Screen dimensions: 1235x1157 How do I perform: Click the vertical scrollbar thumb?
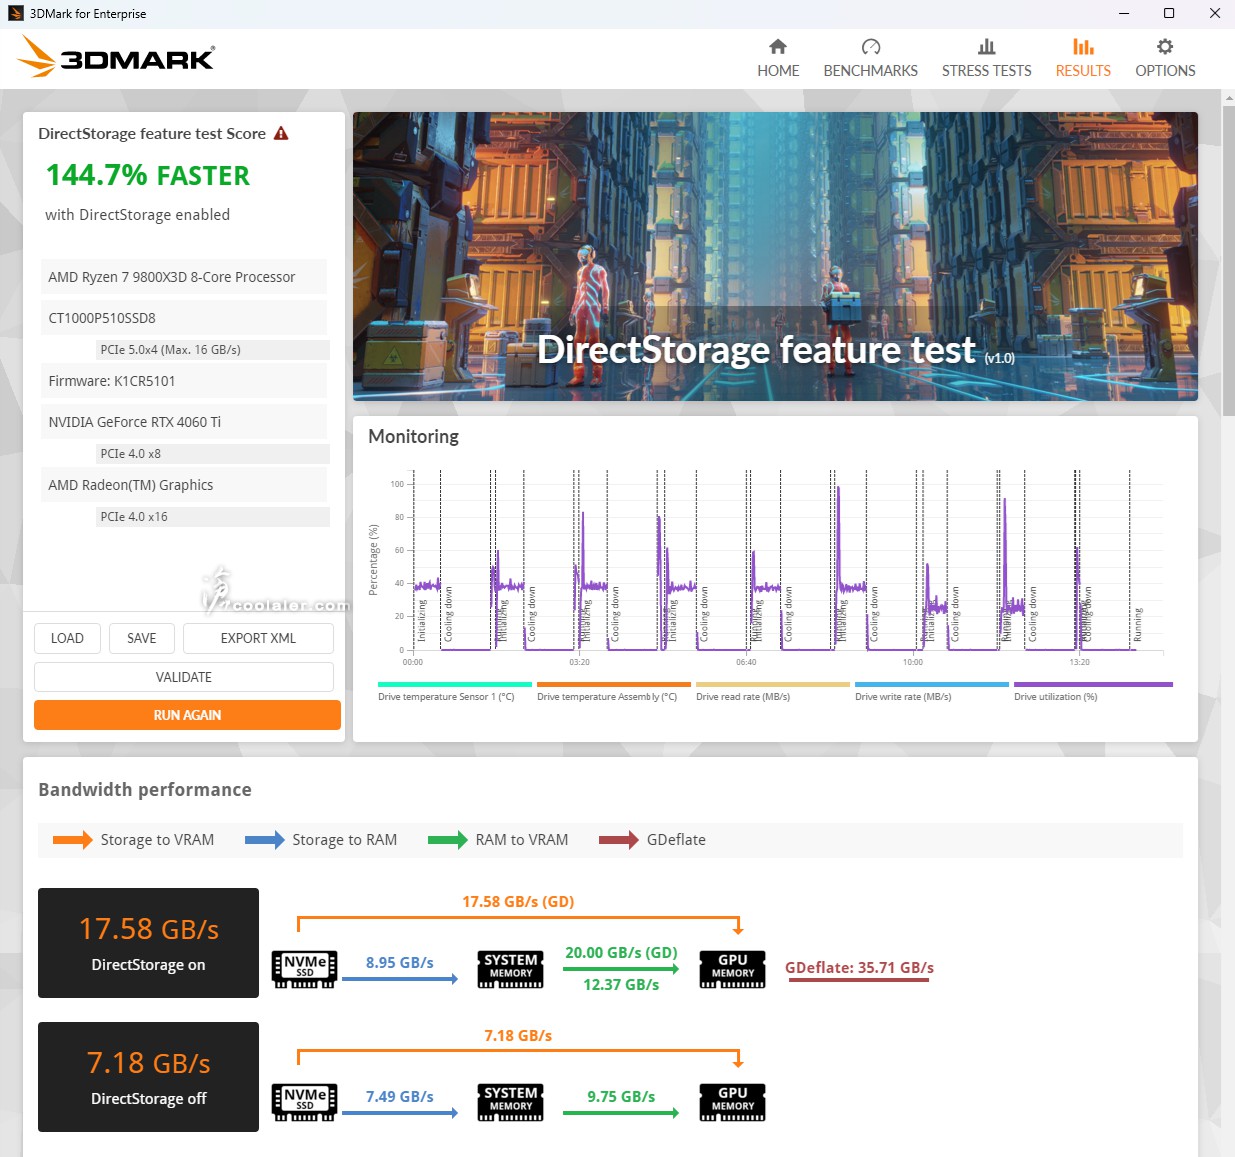pyautogui.click(x=1228, y=260)
